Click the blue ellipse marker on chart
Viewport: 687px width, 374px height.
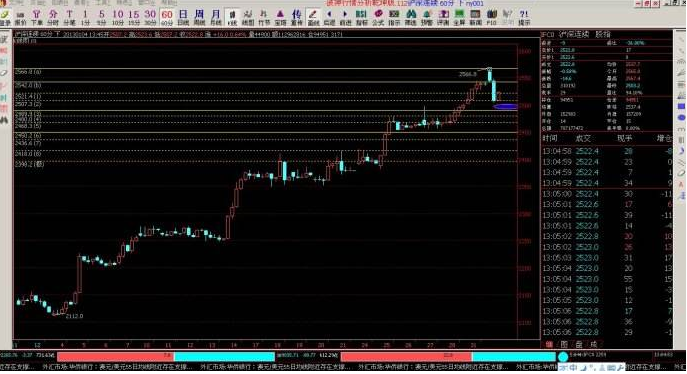[506, 106]
